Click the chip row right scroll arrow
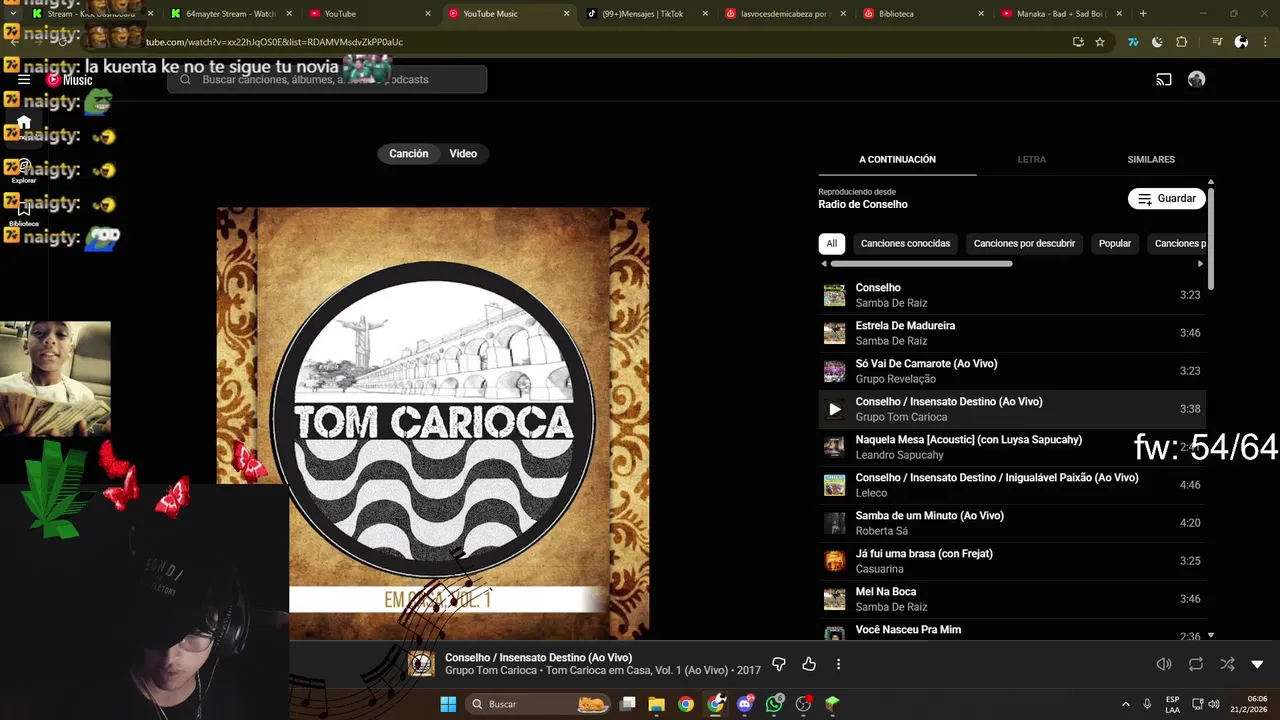 (1201, 264)
